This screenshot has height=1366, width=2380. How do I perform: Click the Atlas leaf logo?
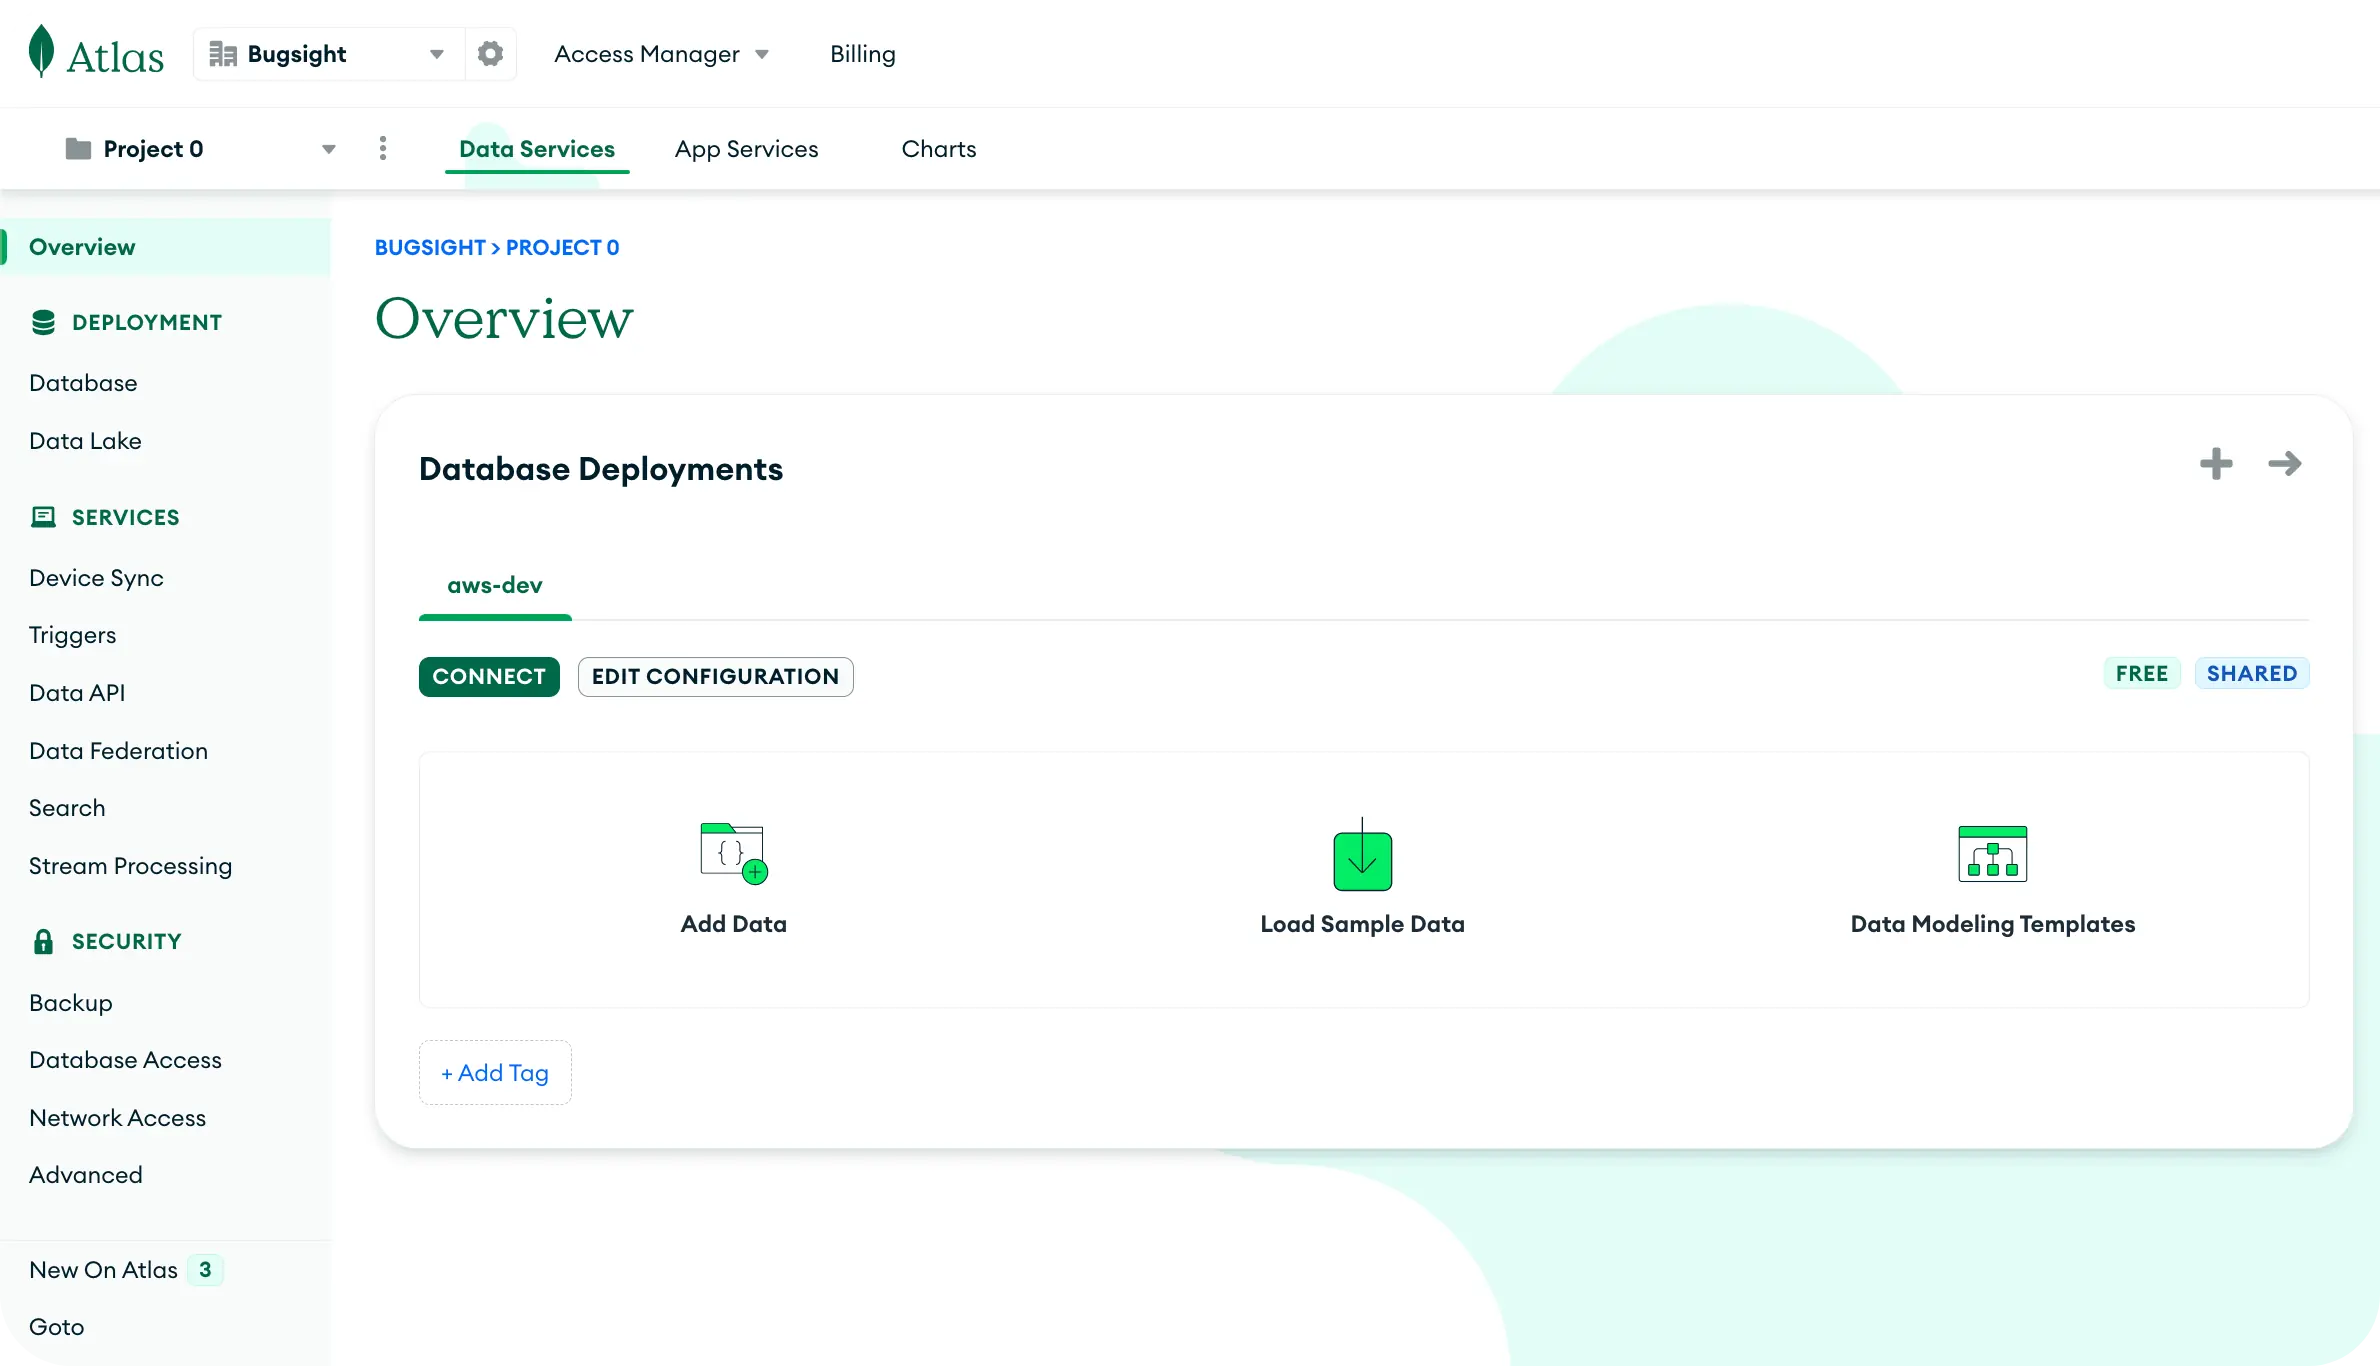pos(41,52)
